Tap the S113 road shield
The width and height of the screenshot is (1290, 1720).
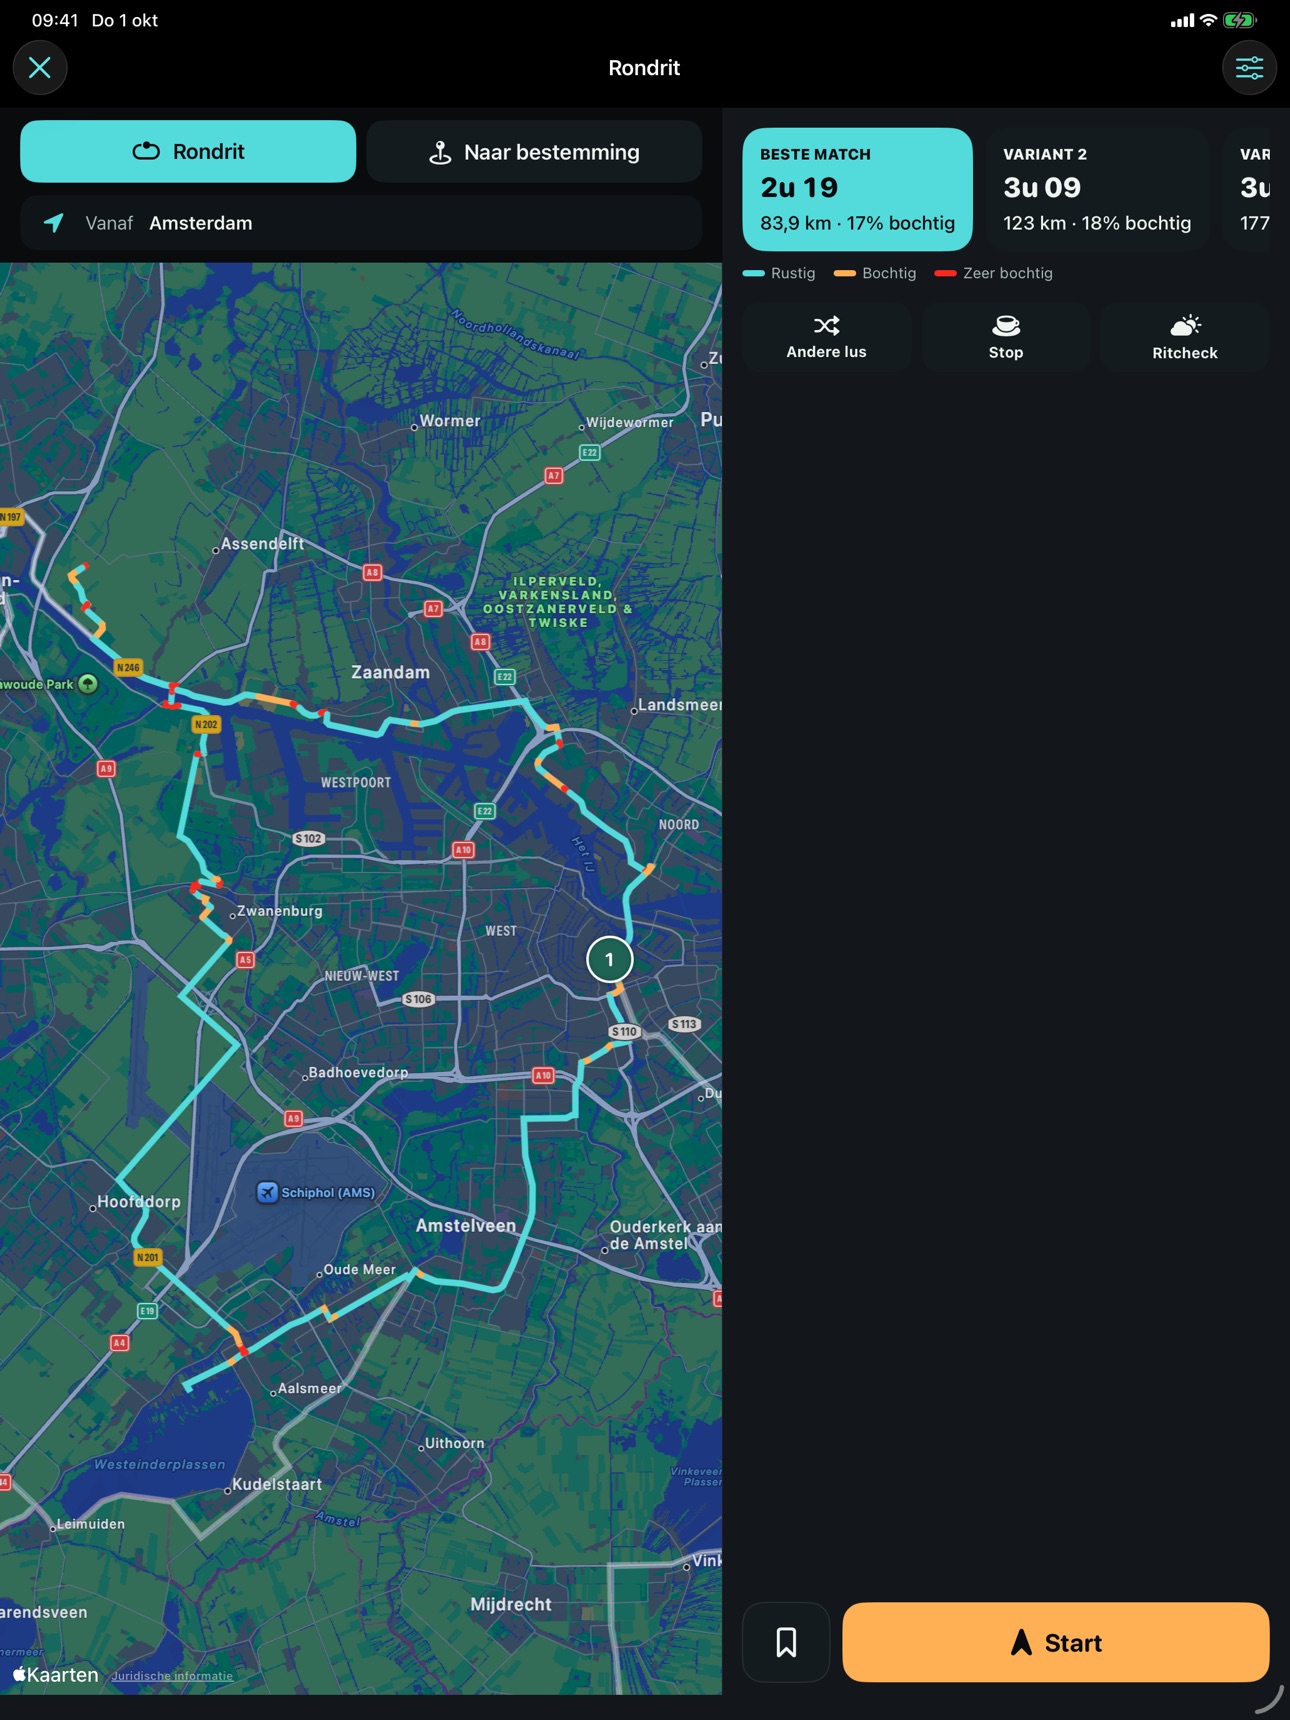tap(684, 1024)
